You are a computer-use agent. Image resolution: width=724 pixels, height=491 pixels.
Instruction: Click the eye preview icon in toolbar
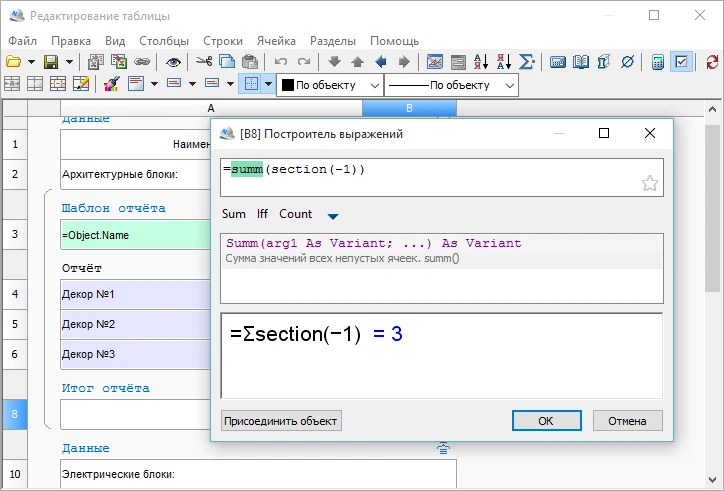click(173, 62)
